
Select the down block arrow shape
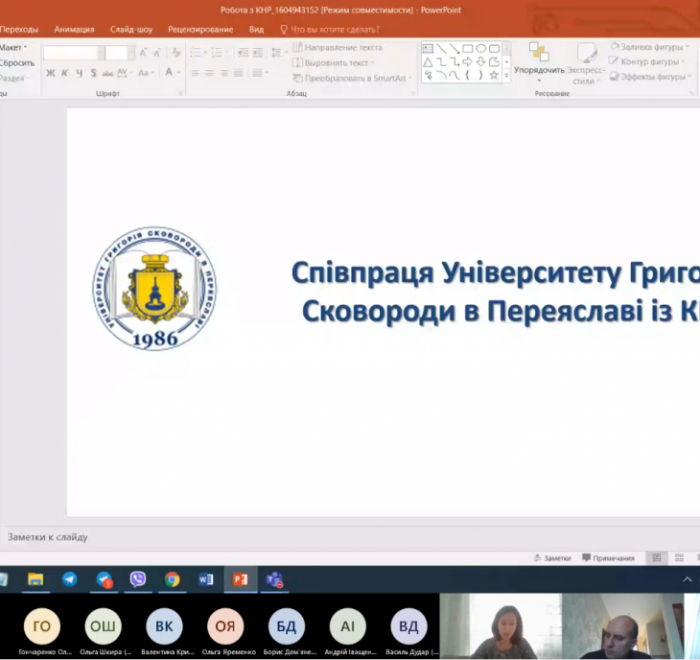481,62
